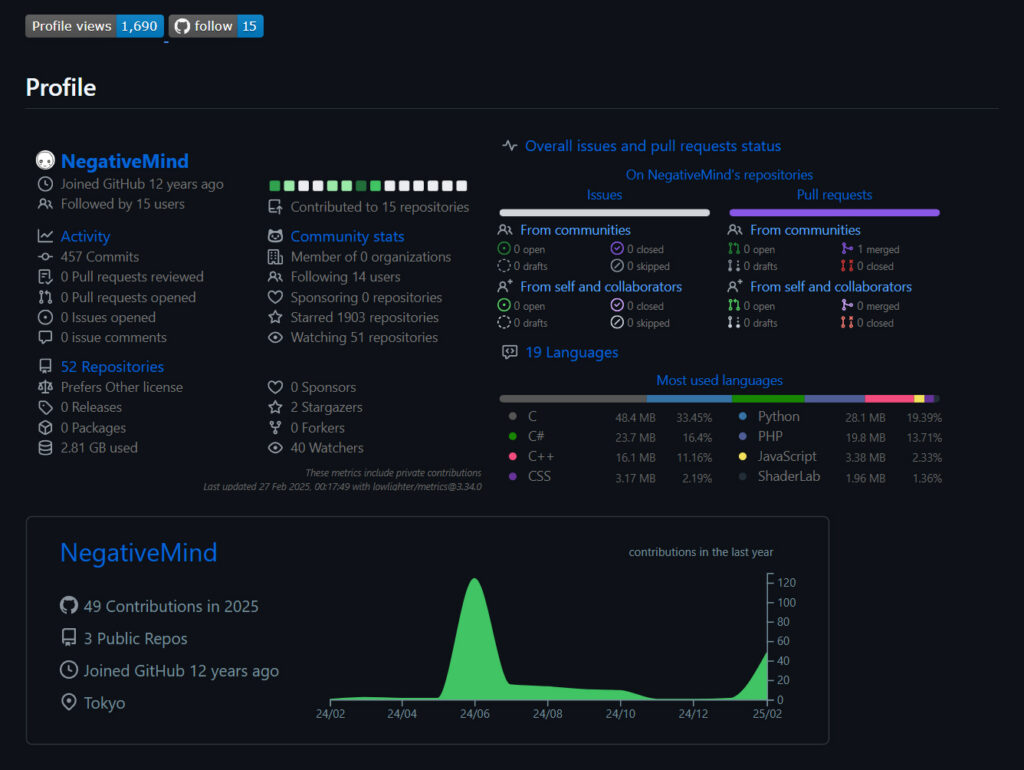Click the eye icon beside Watching 51 repositories
Screen dimensions: 1024x770
[x=275, y=338]
